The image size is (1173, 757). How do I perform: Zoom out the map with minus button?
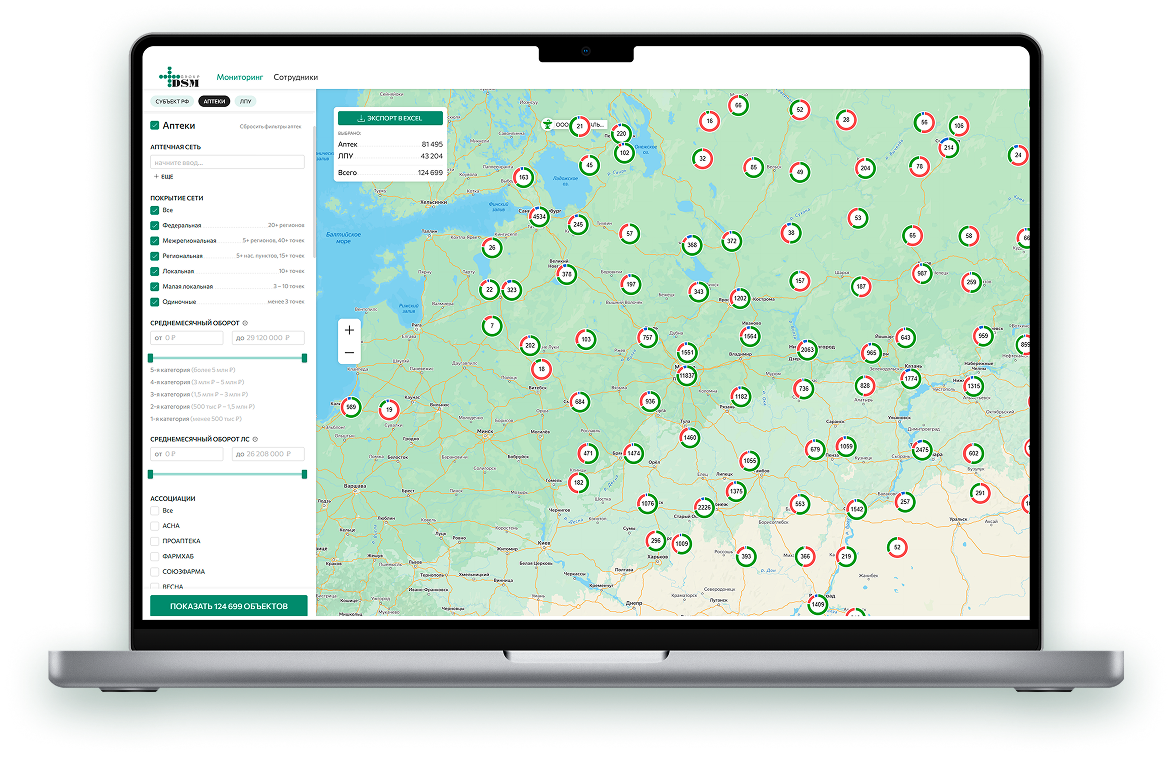(349, 353)
